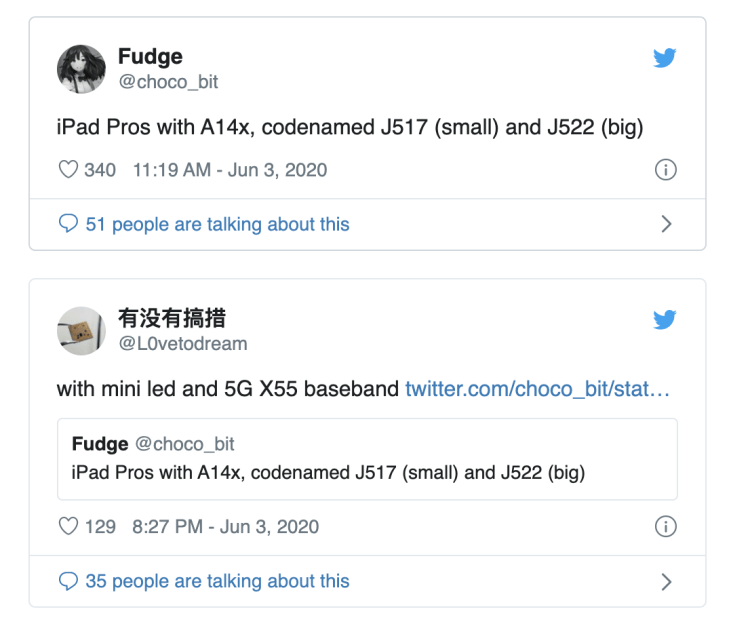
Task: Open timestamp 8:27 PM - Jun 3, 2020
Action: coord(225,526)
